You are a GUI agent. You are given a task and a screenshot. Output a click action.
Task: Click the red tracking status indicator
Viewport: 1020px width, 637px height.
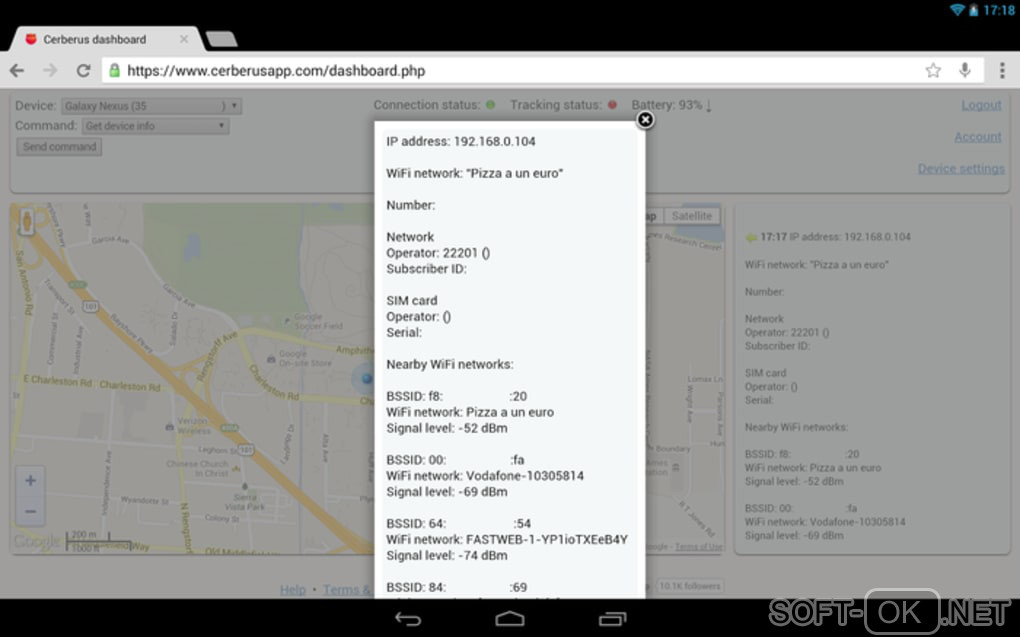(x=611, y=105)
